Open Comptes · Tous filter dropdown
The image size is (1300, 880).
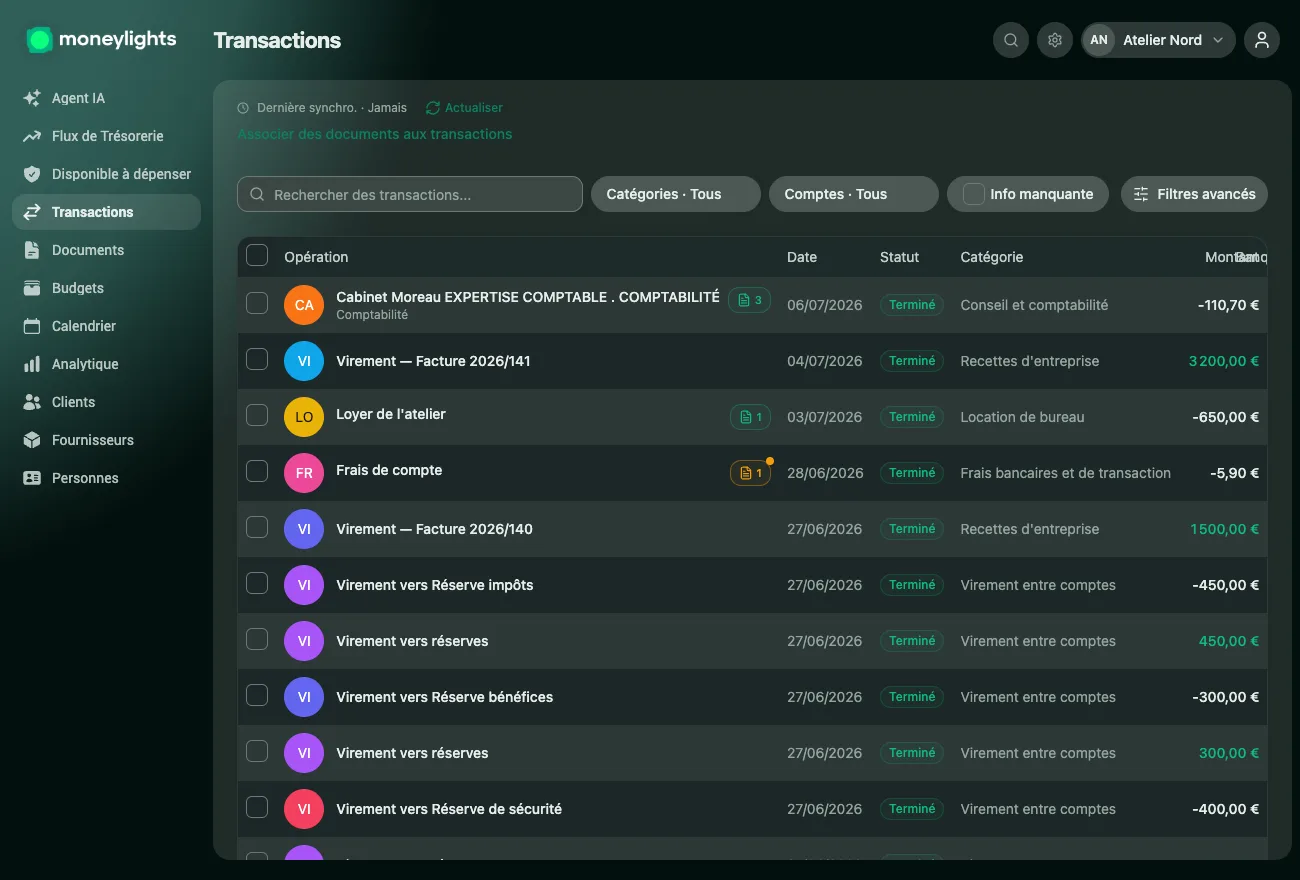tap(853, 194)
